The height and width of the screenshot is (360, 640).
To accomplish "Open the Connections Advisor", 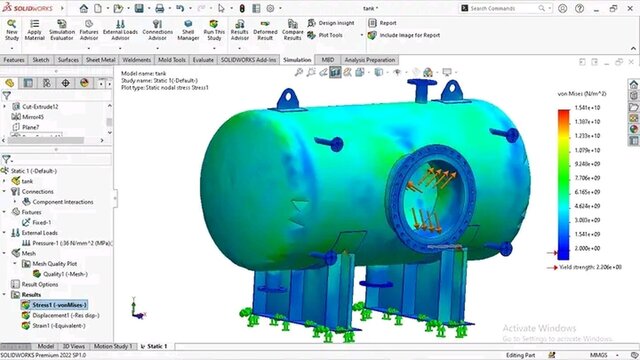I will (x=158, y=30).
